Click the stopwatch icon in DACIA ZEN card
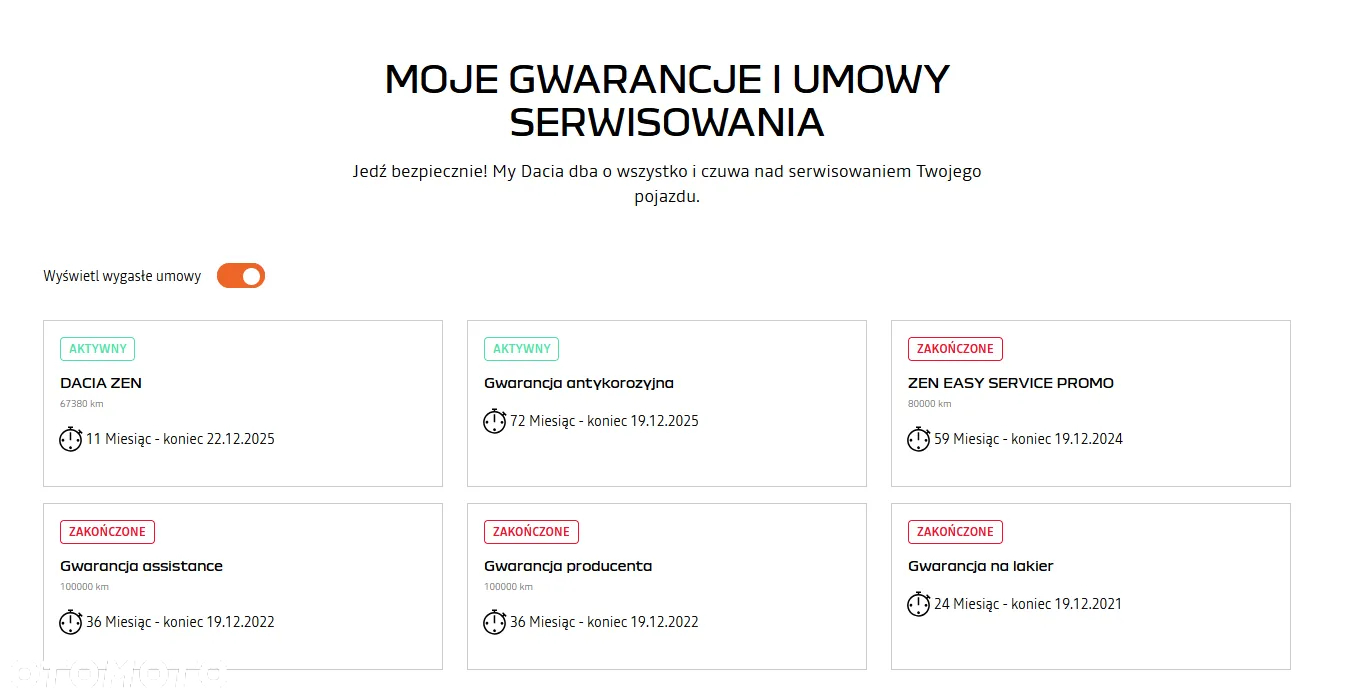 point(70,439)
